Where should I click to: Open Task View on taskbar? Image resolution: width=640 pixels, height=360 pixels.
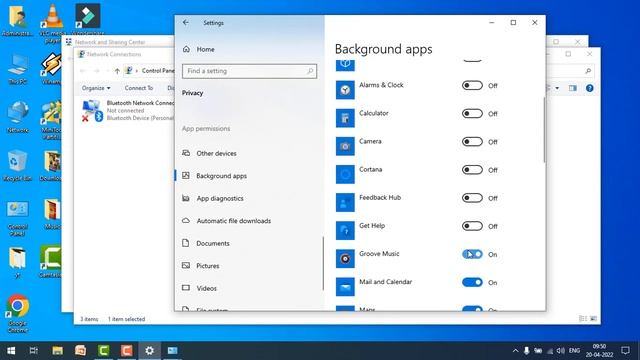point(33,351)
